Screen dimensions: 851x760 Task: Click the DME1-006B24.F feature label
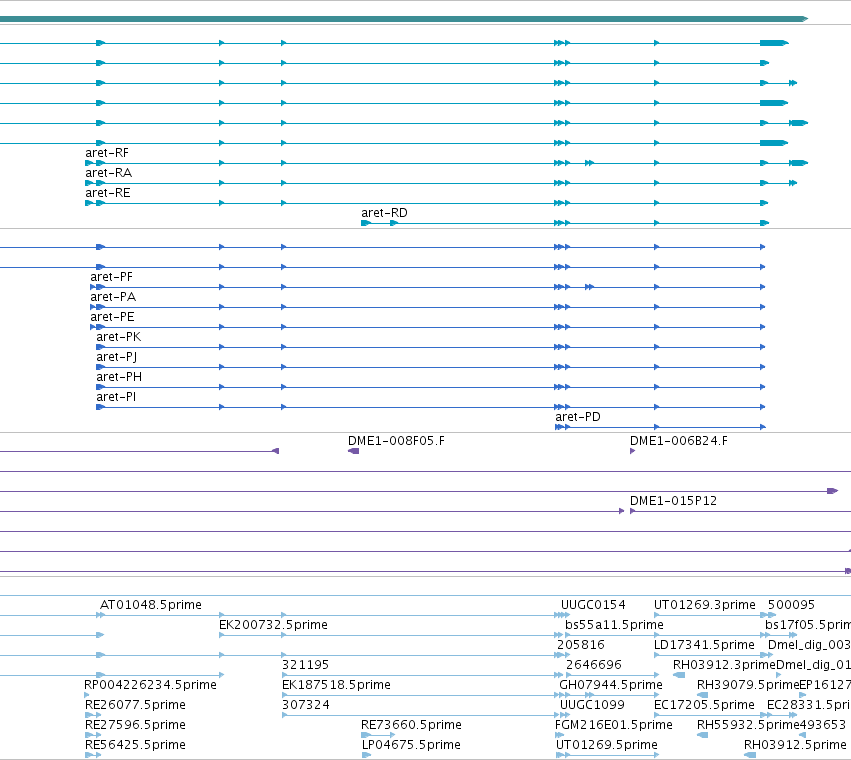tap(679, 441)
